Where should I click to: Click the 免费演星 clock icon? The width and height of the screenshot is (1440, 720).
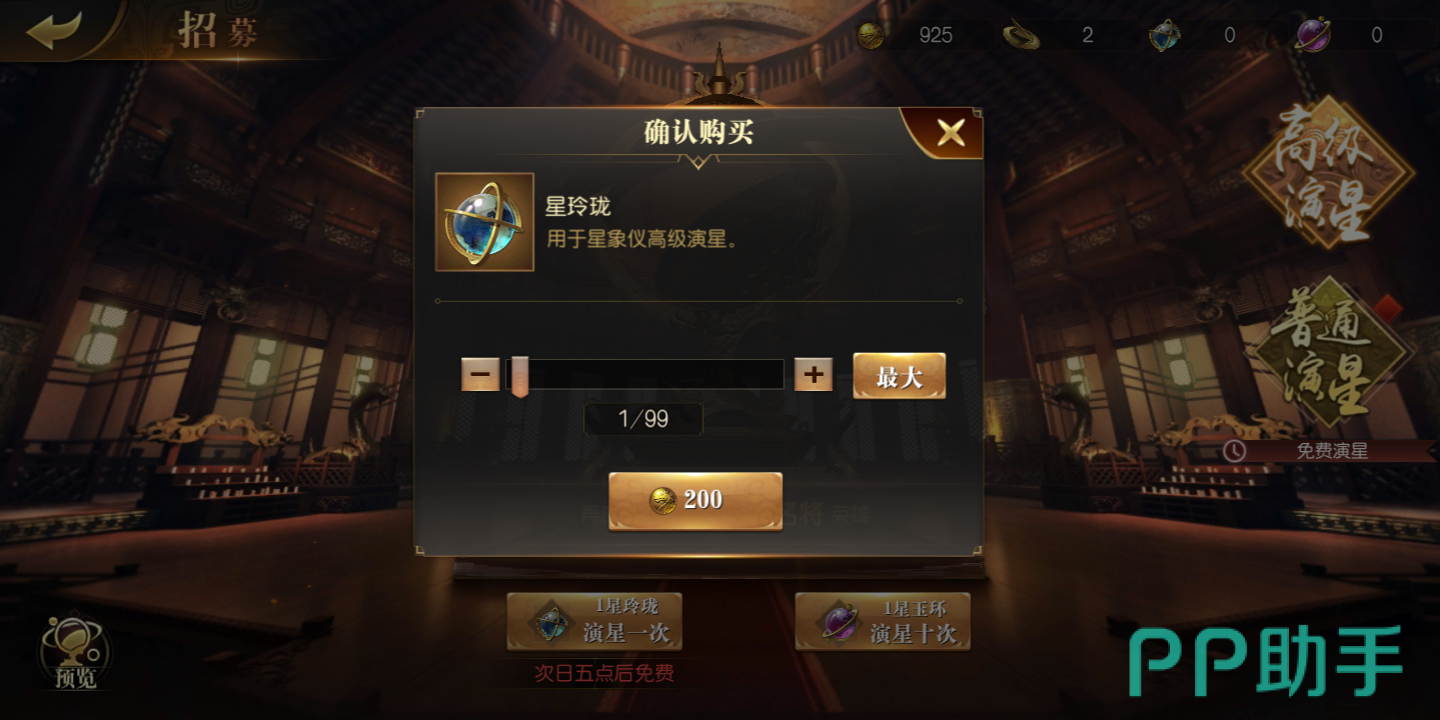point(1235,451)
